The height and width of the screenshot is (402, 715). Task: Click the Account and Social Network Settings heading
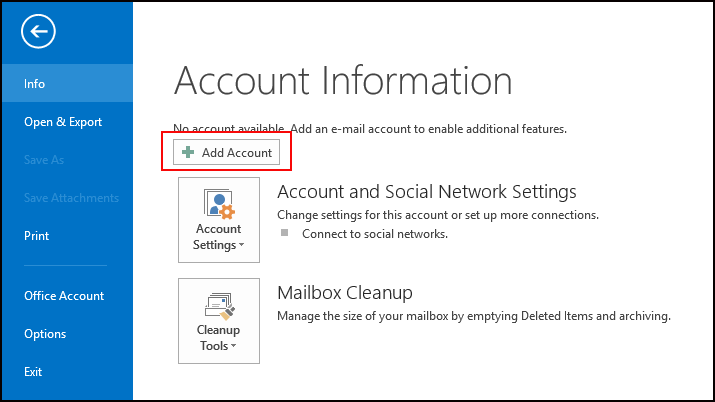[x=426, y=191]
